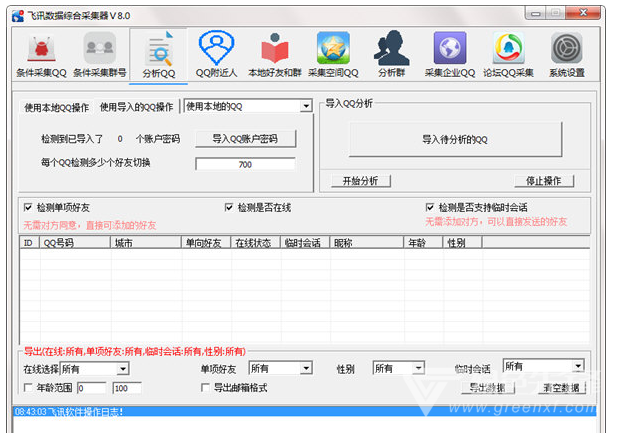Screen dimensions: 617x433
Task: Select the 分析QQ toolbar icon
Action: tap(159, 56)
